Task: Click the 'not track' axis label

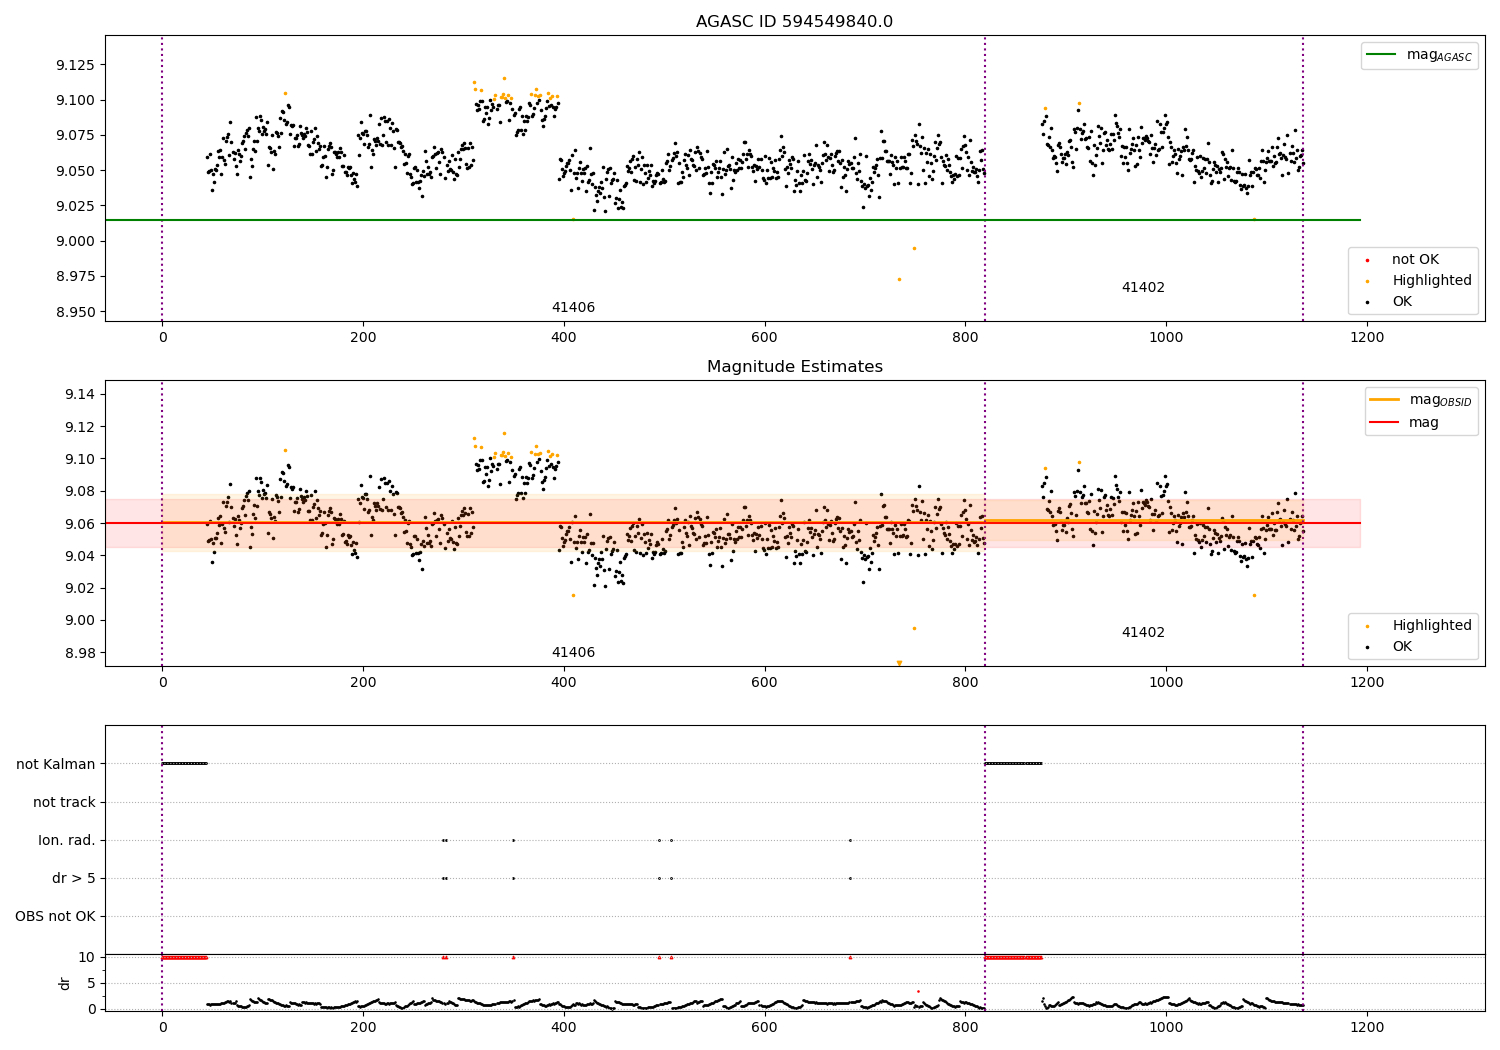Action: click(64, 802)
